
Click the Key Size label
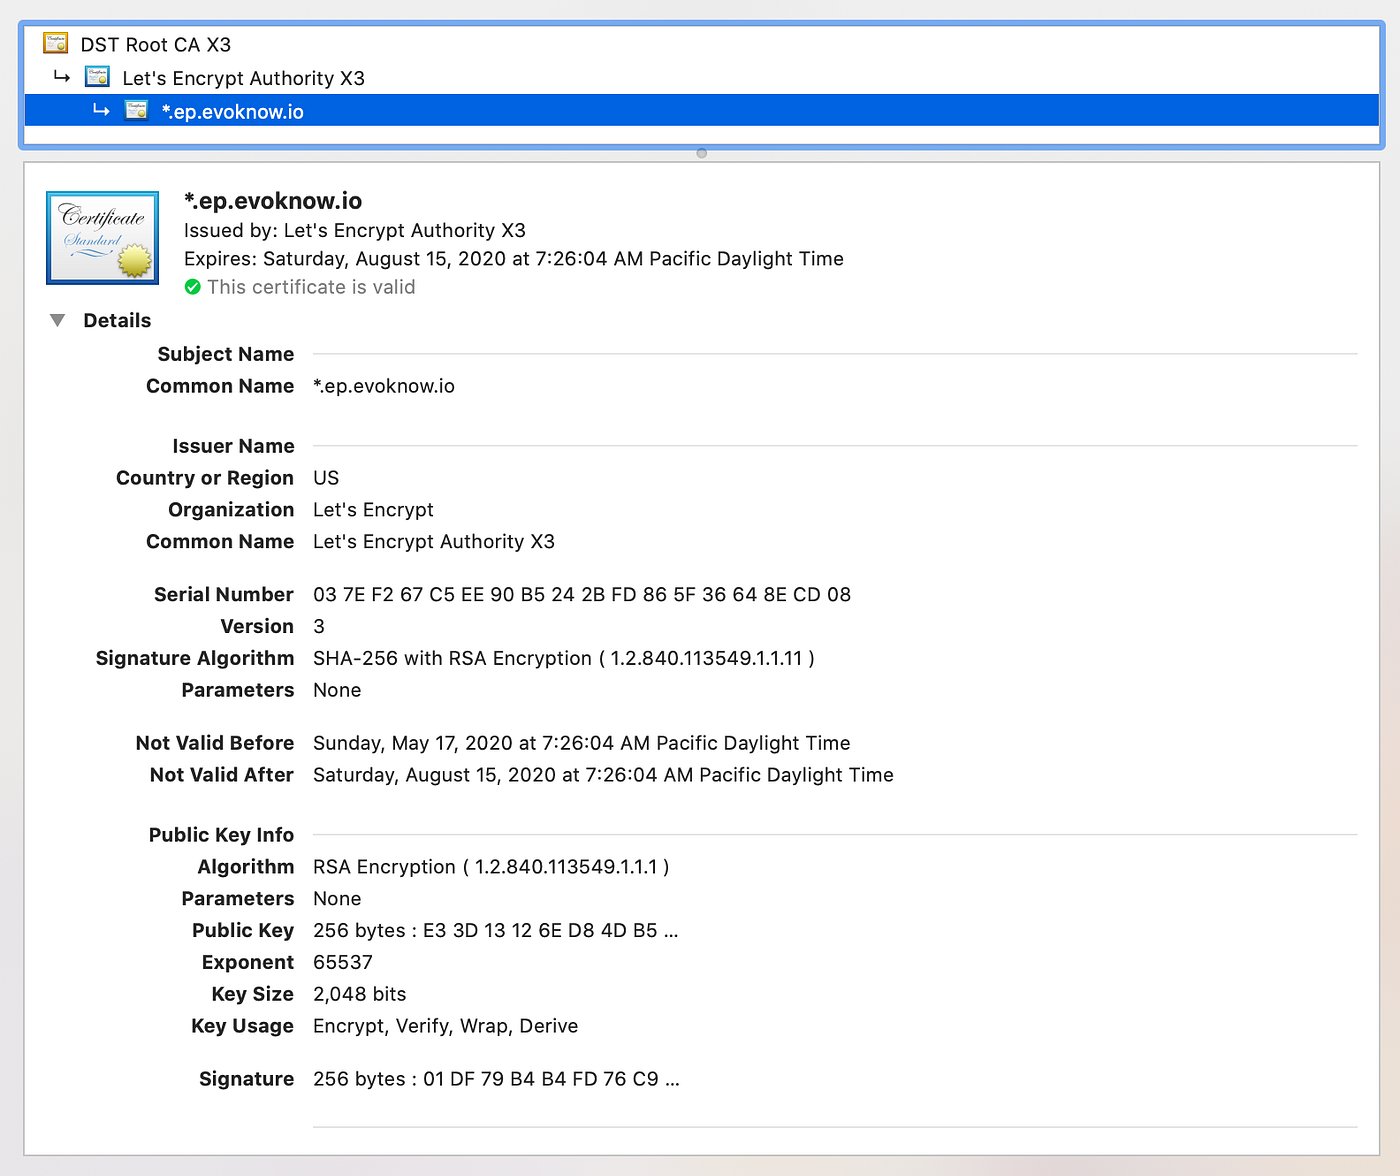[253, 994]
